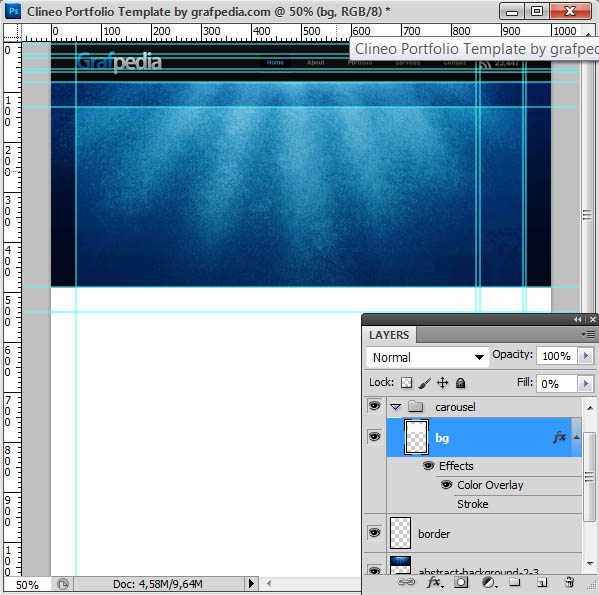Viewport: 599px width, 595px height.
Task: Click the 50% zoom field
Action: (27, 585)
